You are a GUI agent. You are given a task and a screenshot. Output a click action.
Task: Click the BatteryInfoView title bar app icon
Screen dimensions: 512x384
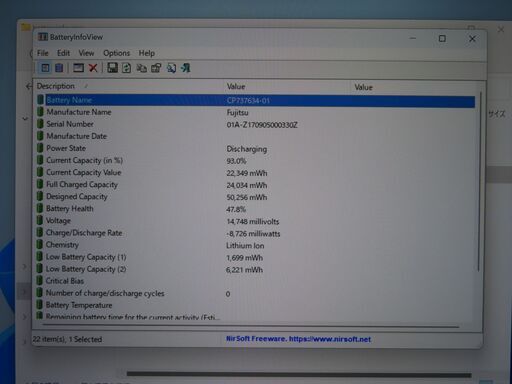point(43,37)
